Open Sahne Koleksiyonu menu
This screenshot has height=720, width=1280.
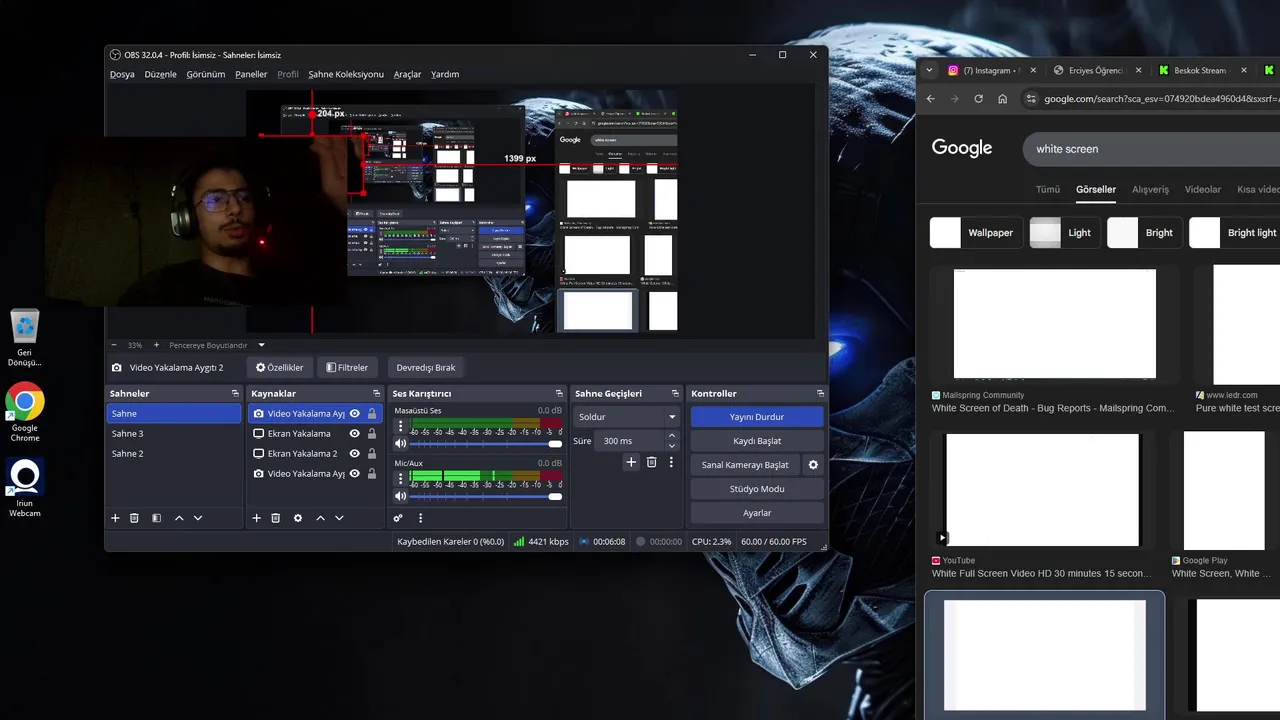(346, 74)
